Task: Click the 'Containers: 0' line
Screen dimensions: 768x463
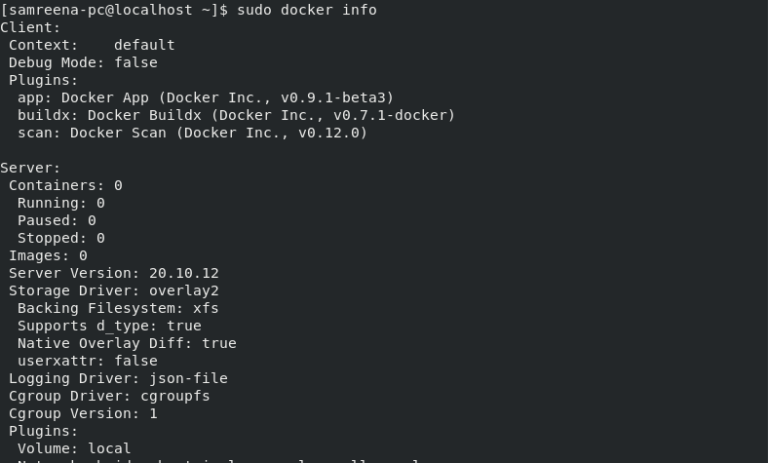Action: point(66,185)
